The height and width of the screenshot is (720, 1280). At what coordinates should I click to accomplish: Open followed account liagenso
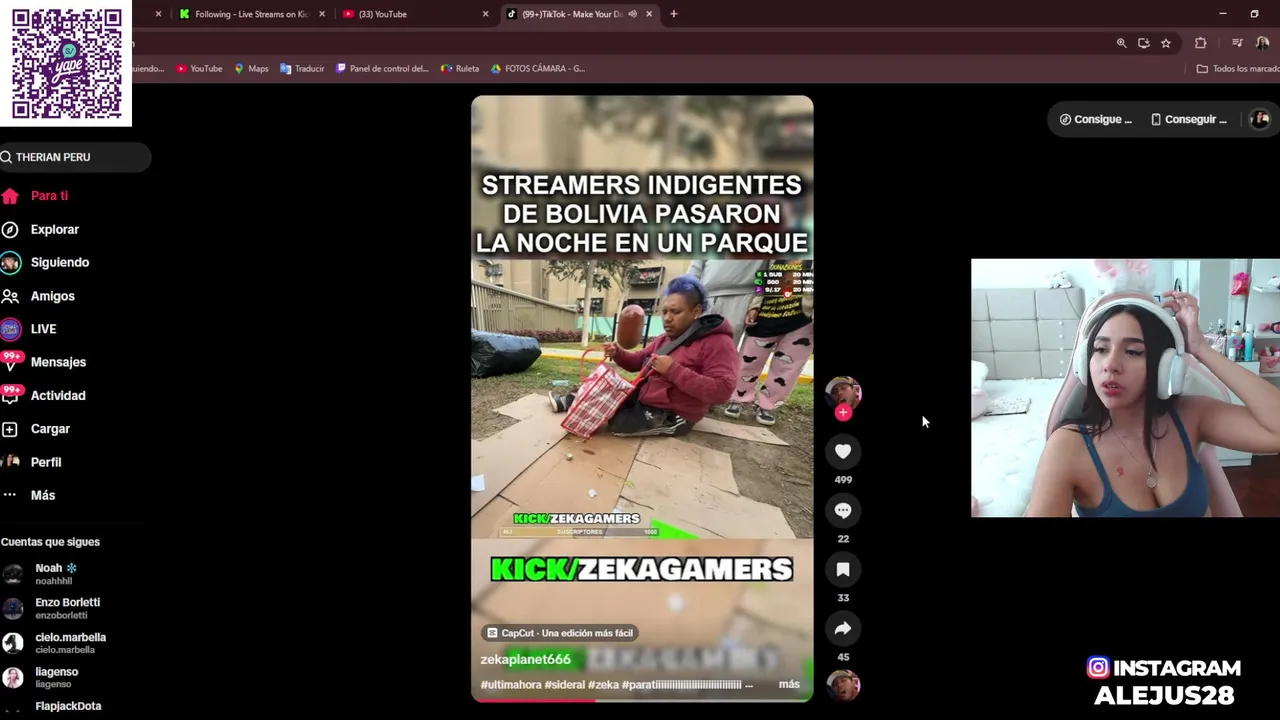56,678
